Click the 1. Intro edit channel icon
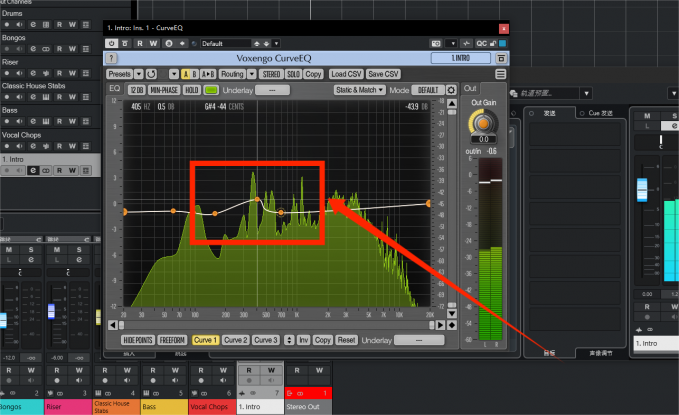 (x=33, y=171)
